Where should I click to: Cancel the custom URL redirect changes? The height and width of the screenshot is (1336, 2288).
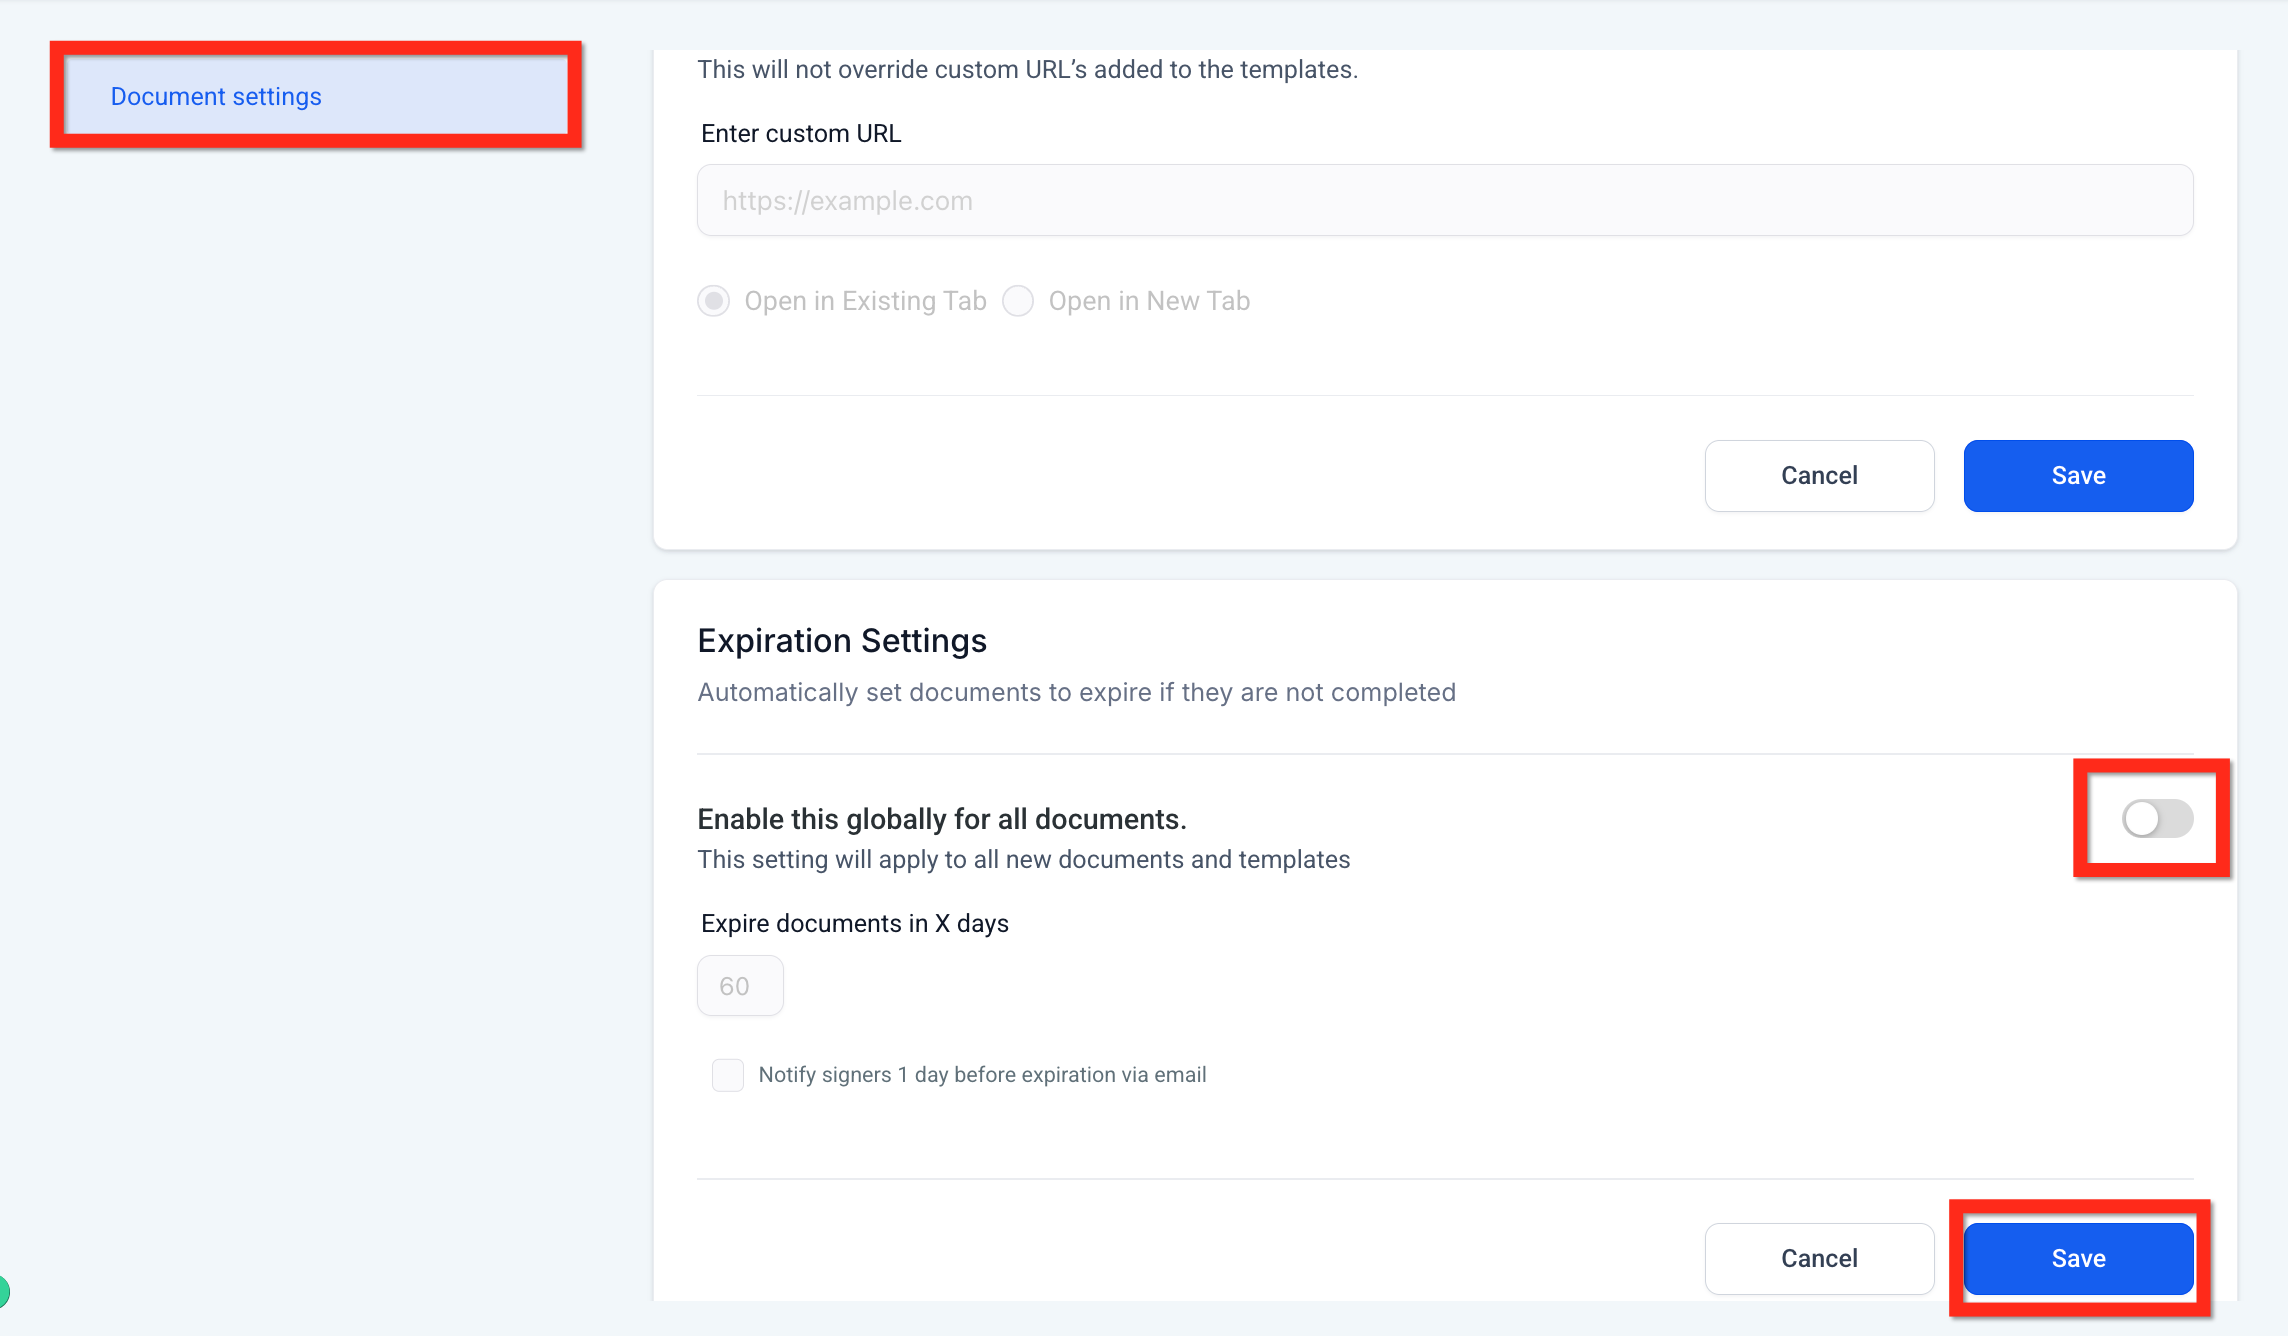pos(1819,476)
